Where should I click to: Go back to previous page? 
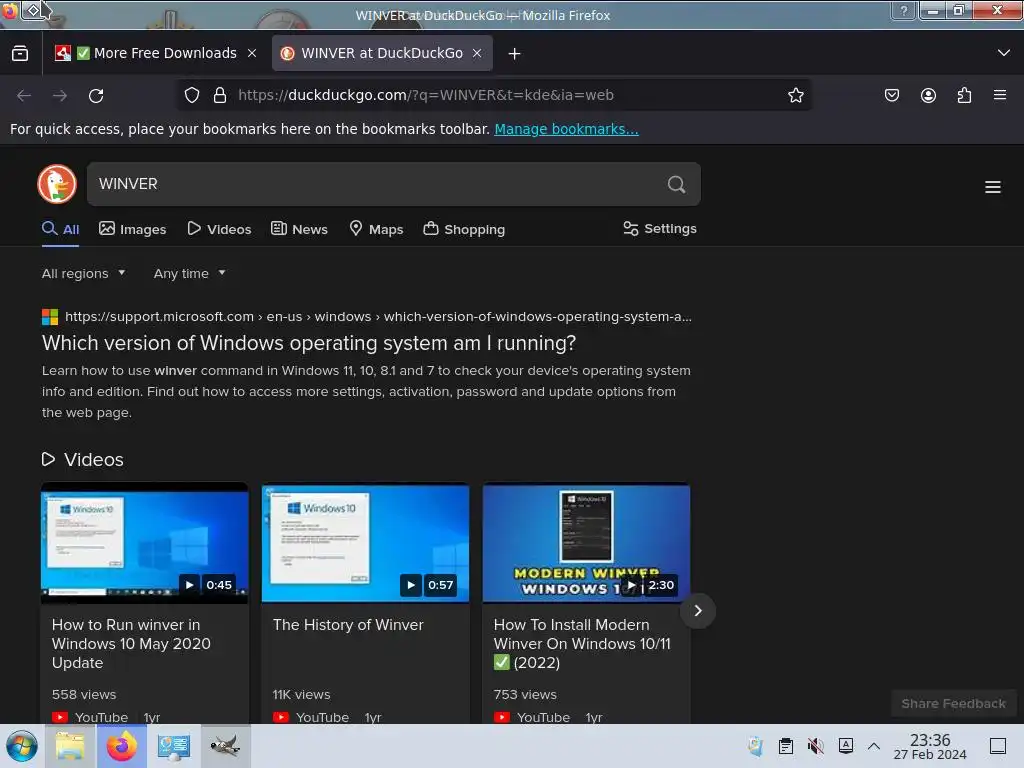[24, 96]
